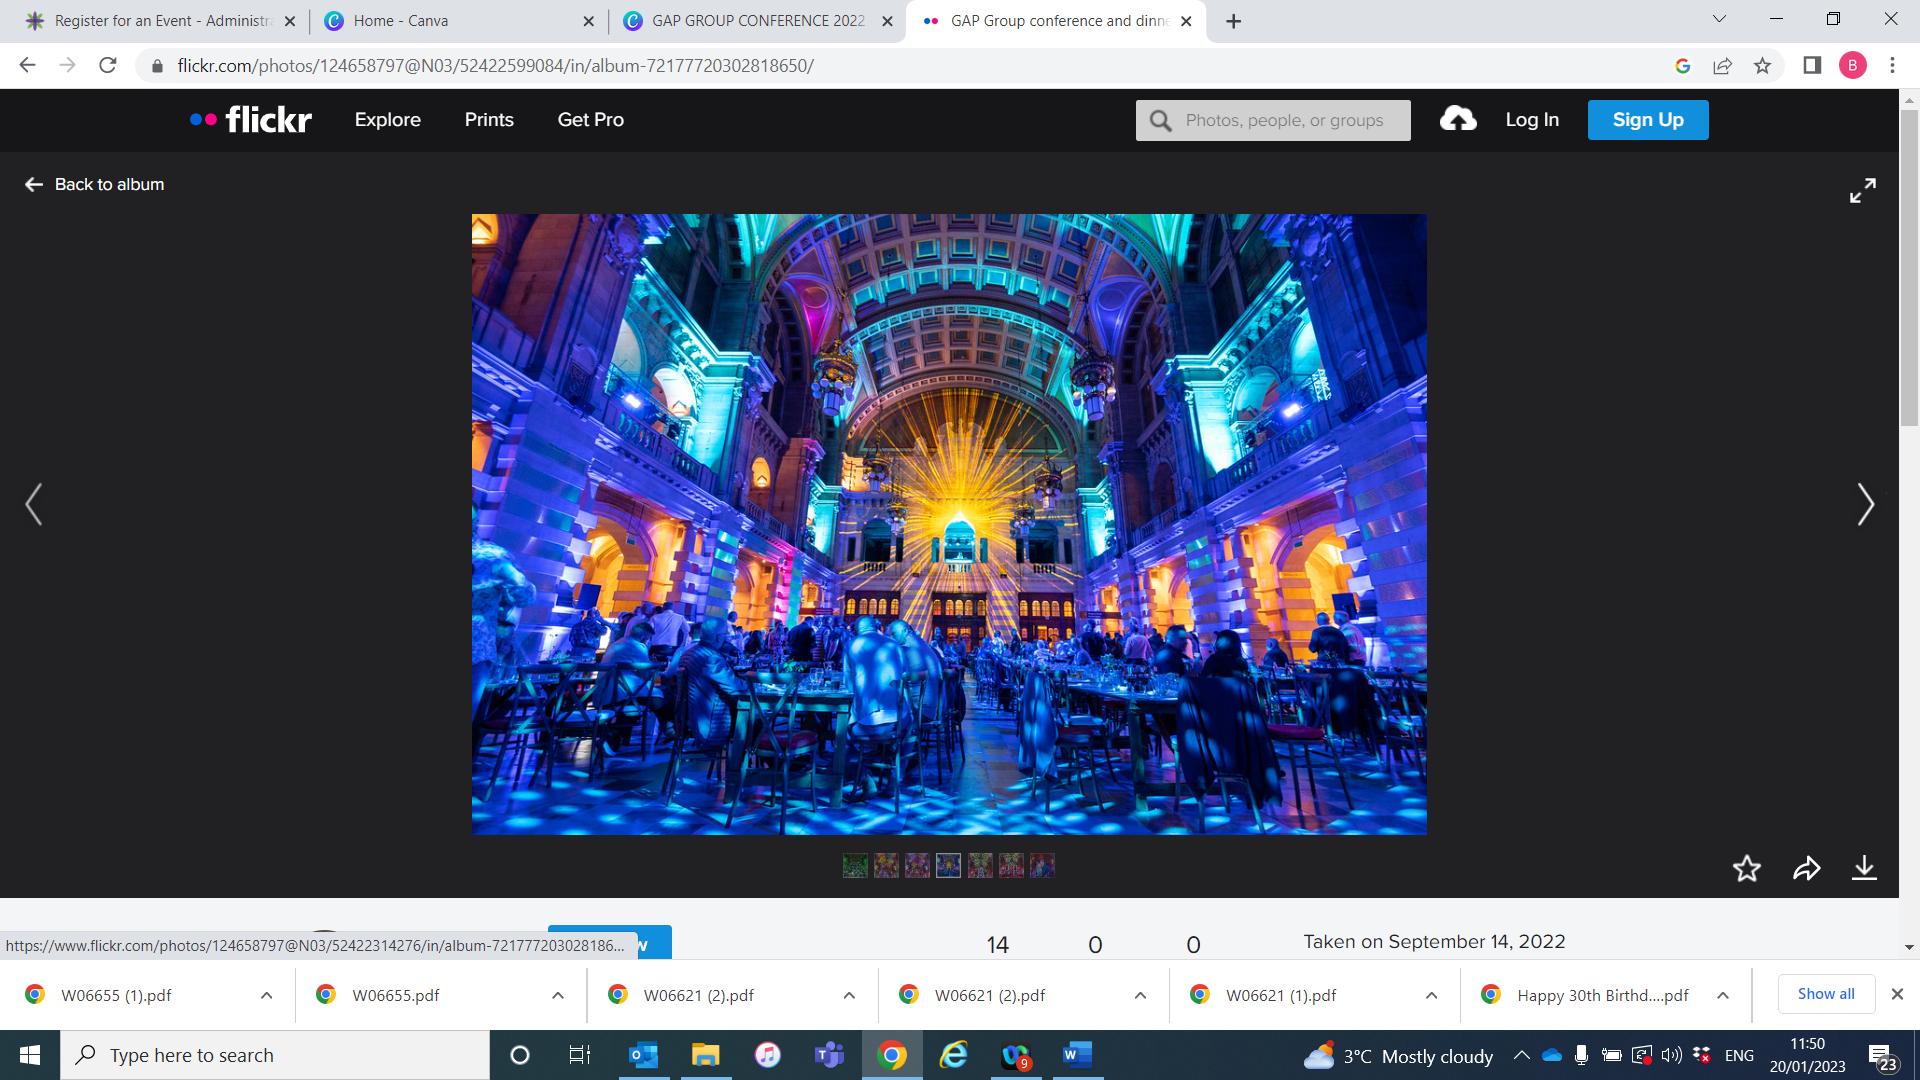Screen dimensions: 1920x1080
Task: Click the upload cloud icon
Action: click(1458, 120)
